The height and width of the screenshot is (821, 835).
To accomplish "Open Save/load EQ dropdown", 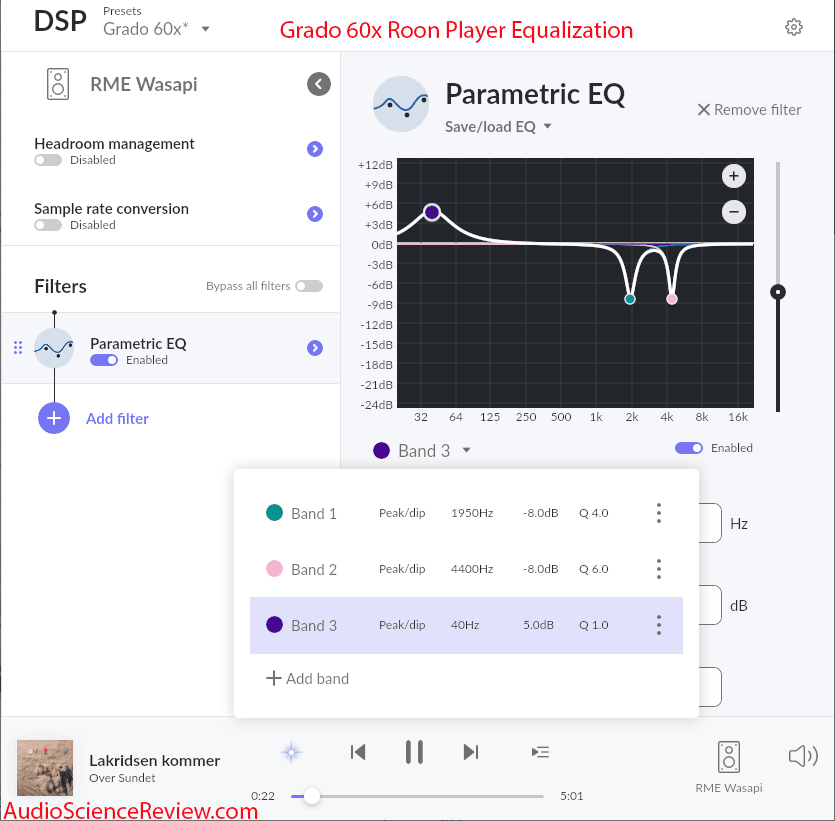I will (x=498, y=127).
